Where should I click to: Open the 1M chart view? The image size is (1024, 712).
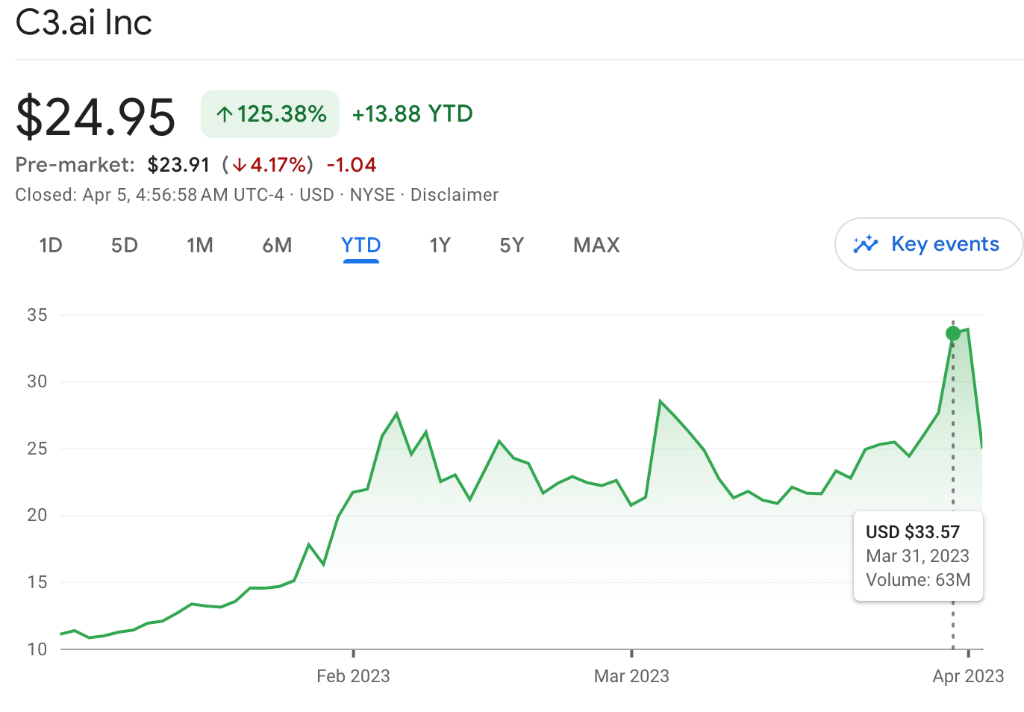click(199, 245)
